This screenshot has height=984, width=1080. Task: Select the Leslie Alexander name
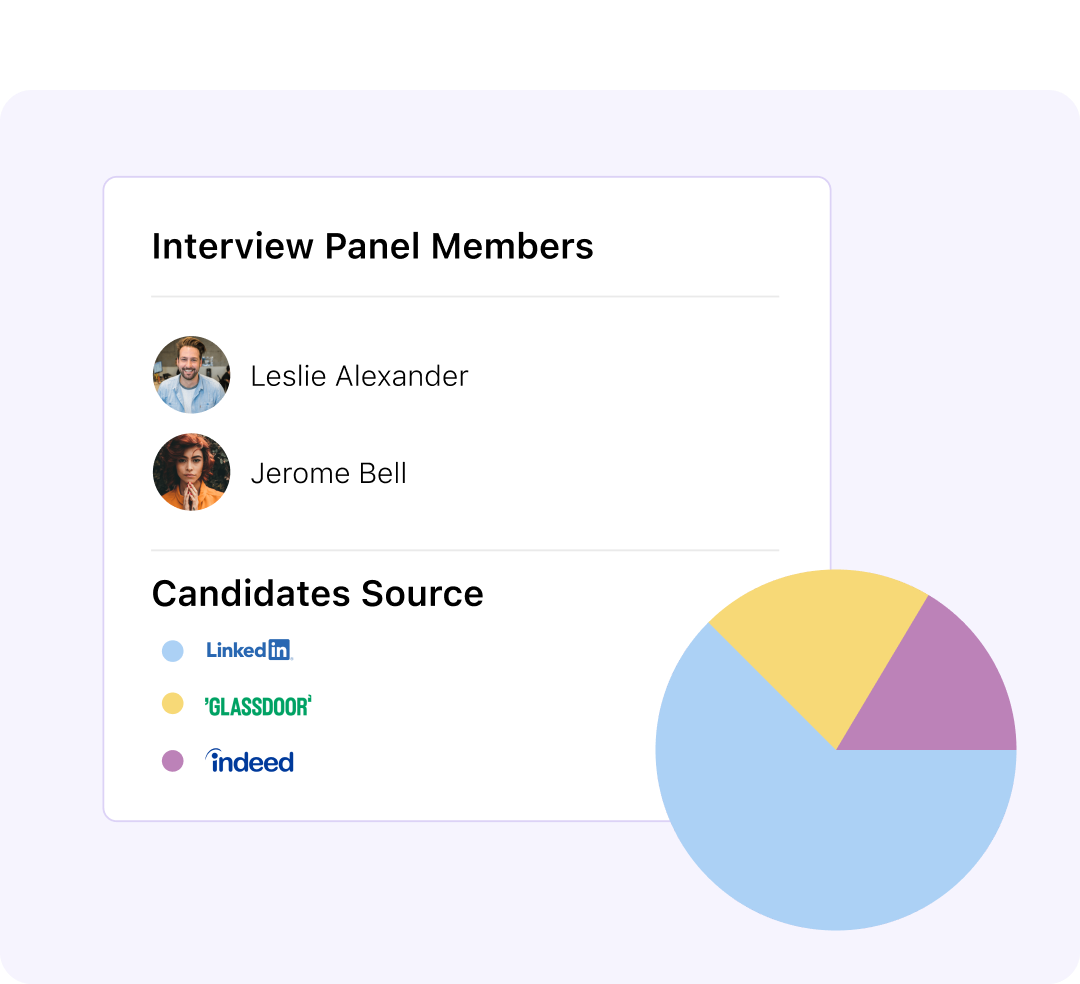coord(359,376)
